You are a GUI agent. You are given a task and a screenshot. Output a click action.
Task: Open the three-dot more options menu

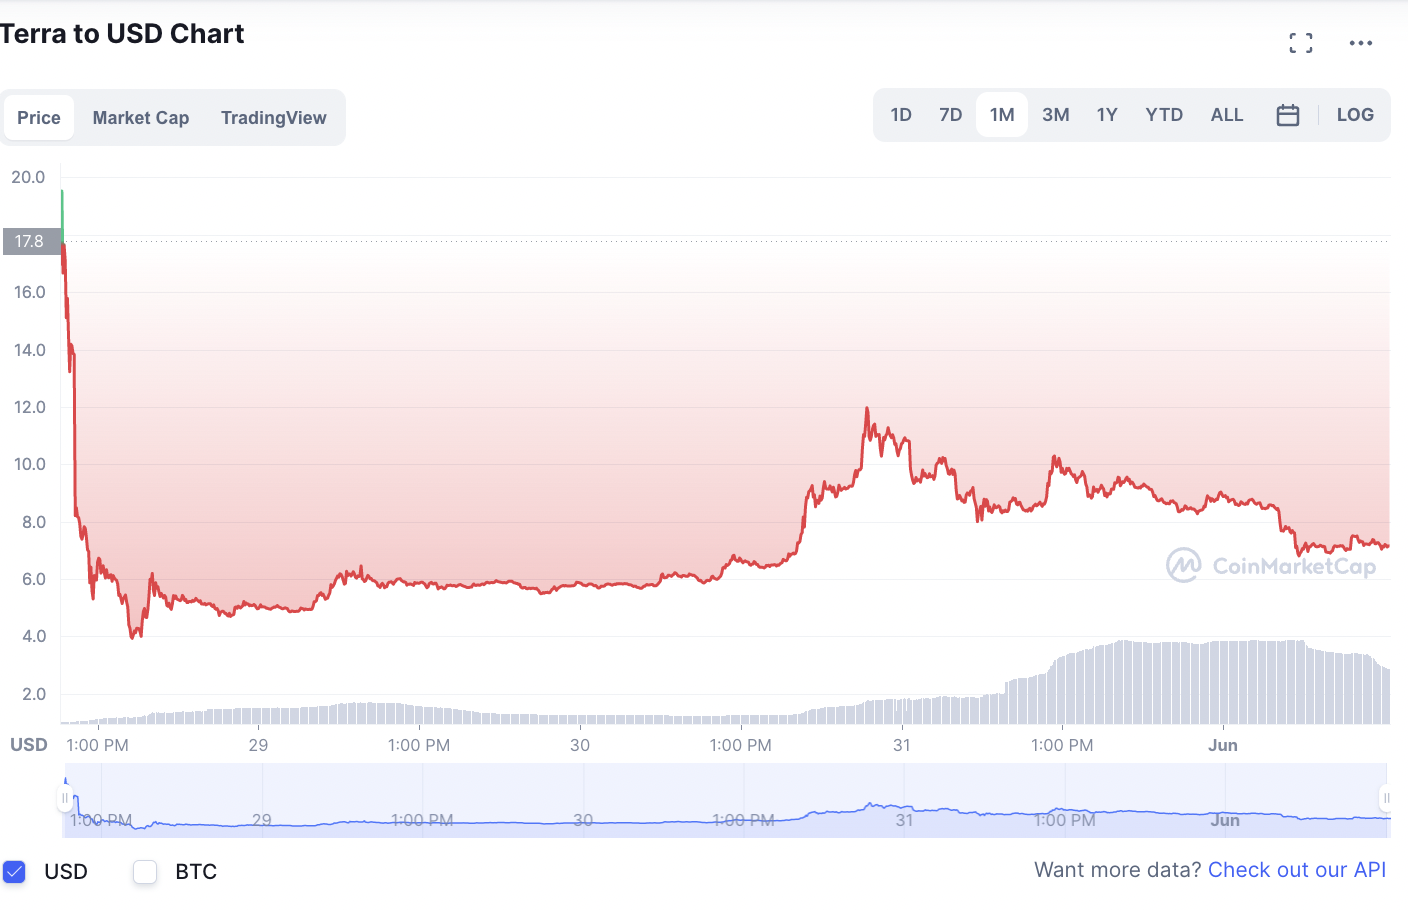pyautogui.click(x=1361, y=43)
